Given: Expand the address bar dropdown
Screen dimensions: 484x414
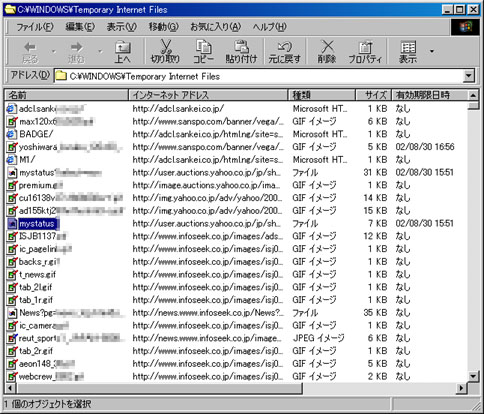Looking at the screenshot, I should click(x=469, y=76).
